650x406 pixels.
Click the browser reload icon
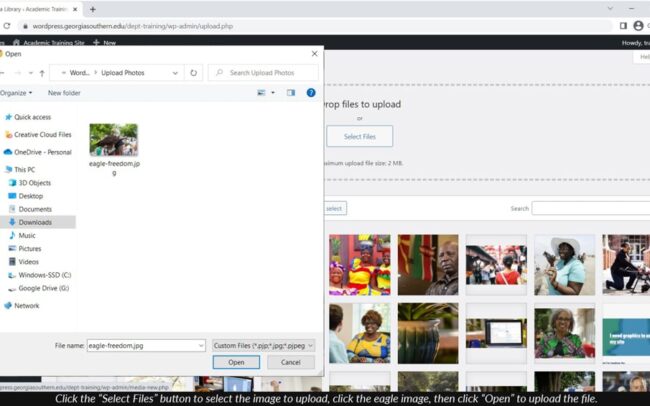(x=7, y=26)
